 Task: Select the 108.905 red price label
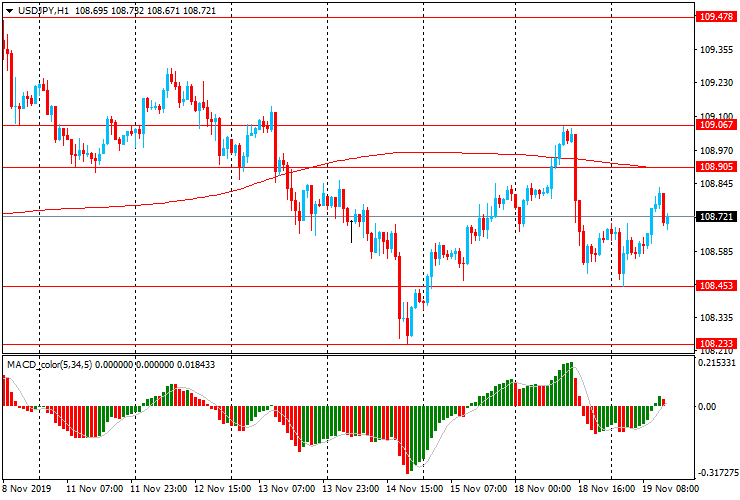[716, 167]
